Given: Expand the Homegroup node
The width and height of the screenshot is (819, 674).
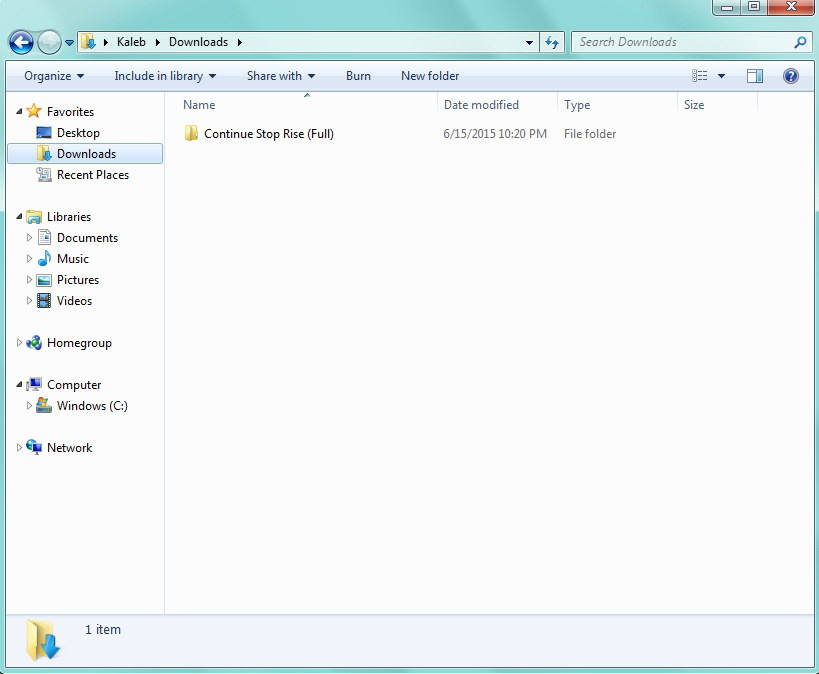Looking at the screenshot, I should [19, 343].
